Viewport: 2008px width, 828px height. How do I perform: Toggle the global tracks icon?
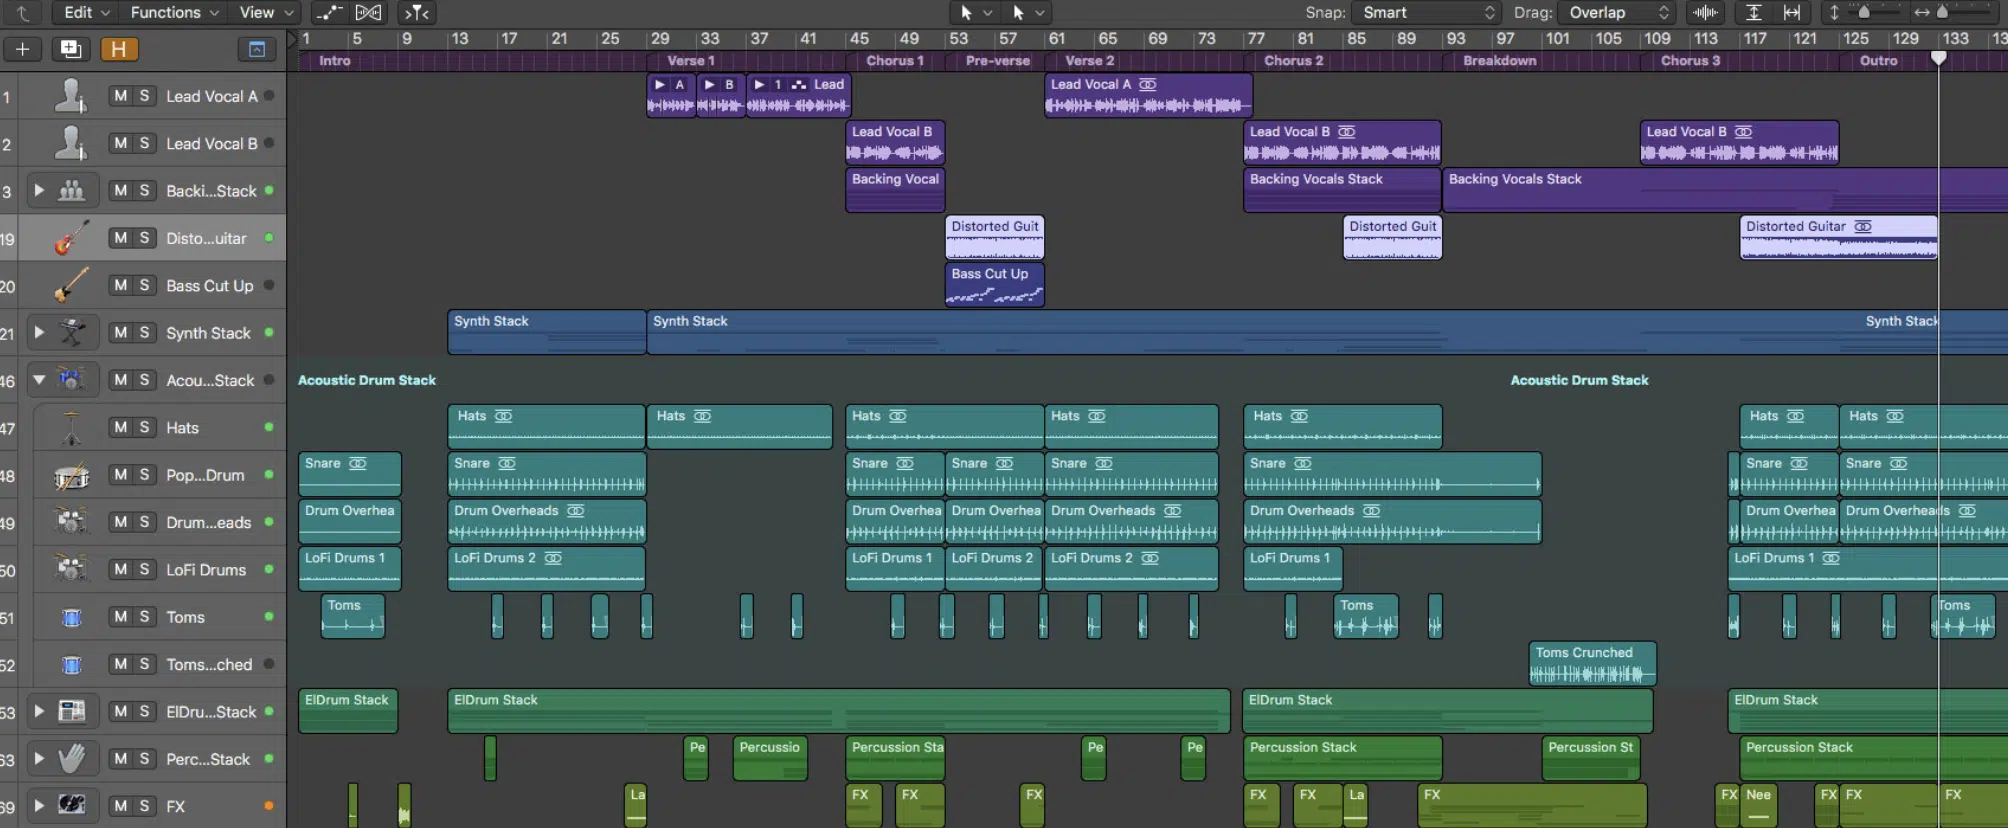point(257,49)
